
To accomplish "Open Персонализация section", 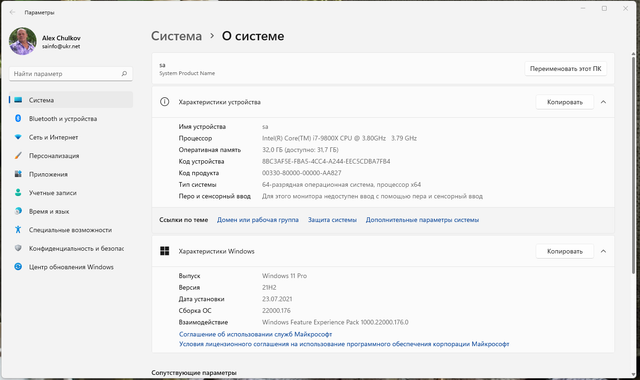I will [x=71, y=156].
